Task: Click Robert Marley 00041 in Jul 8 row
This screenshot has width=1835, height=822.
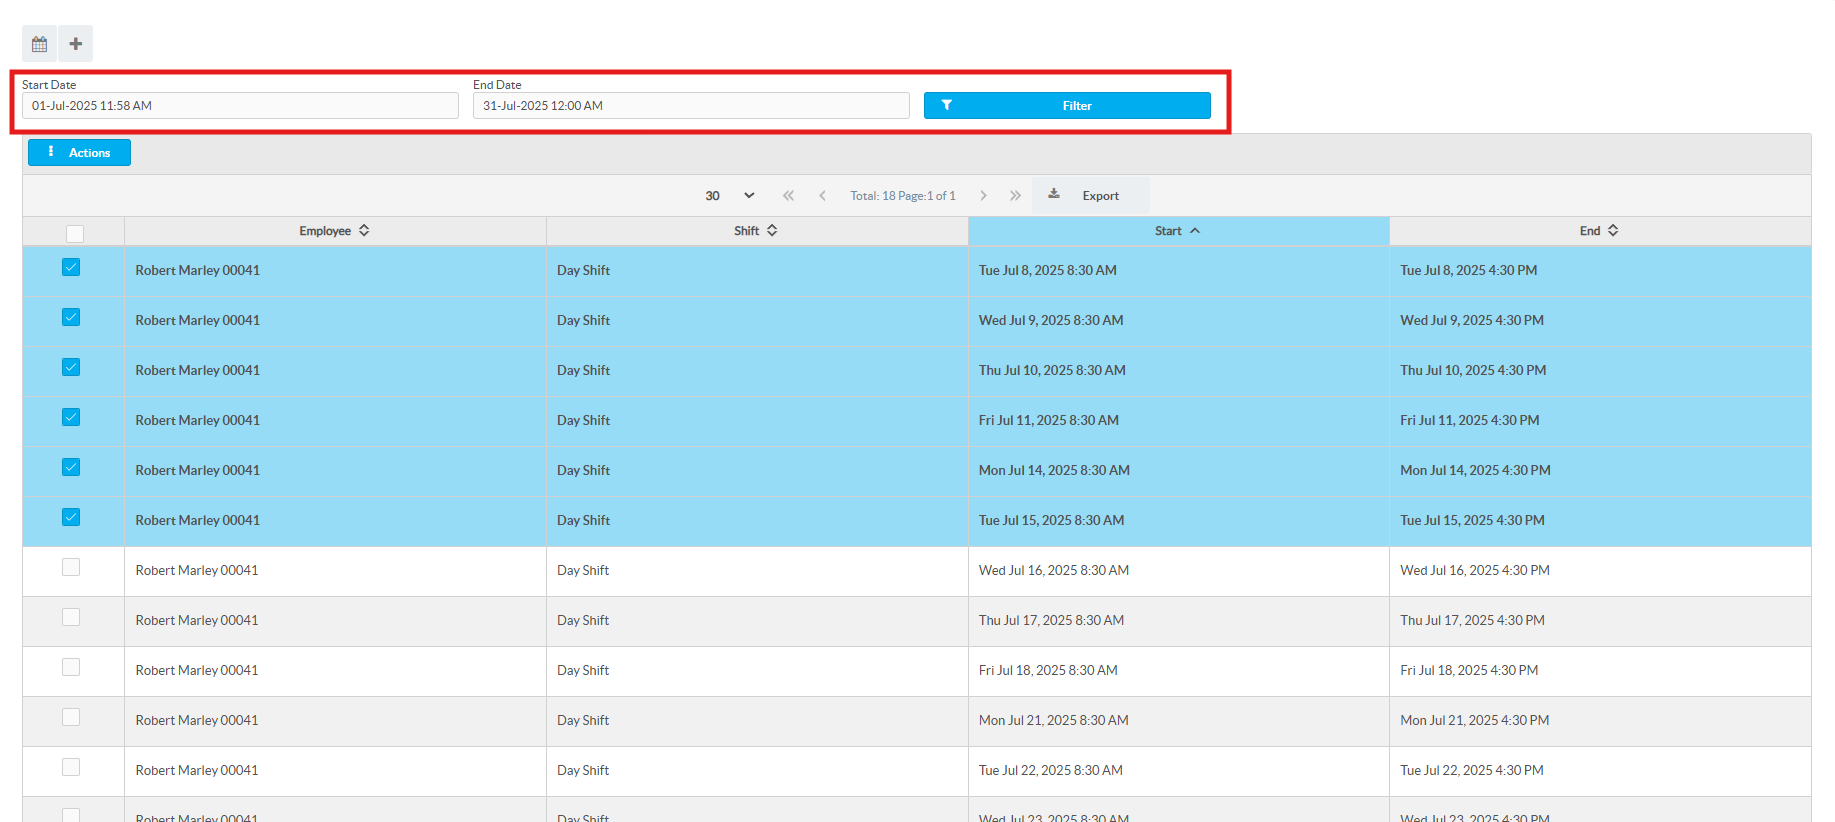Action: tap(198, 271)
